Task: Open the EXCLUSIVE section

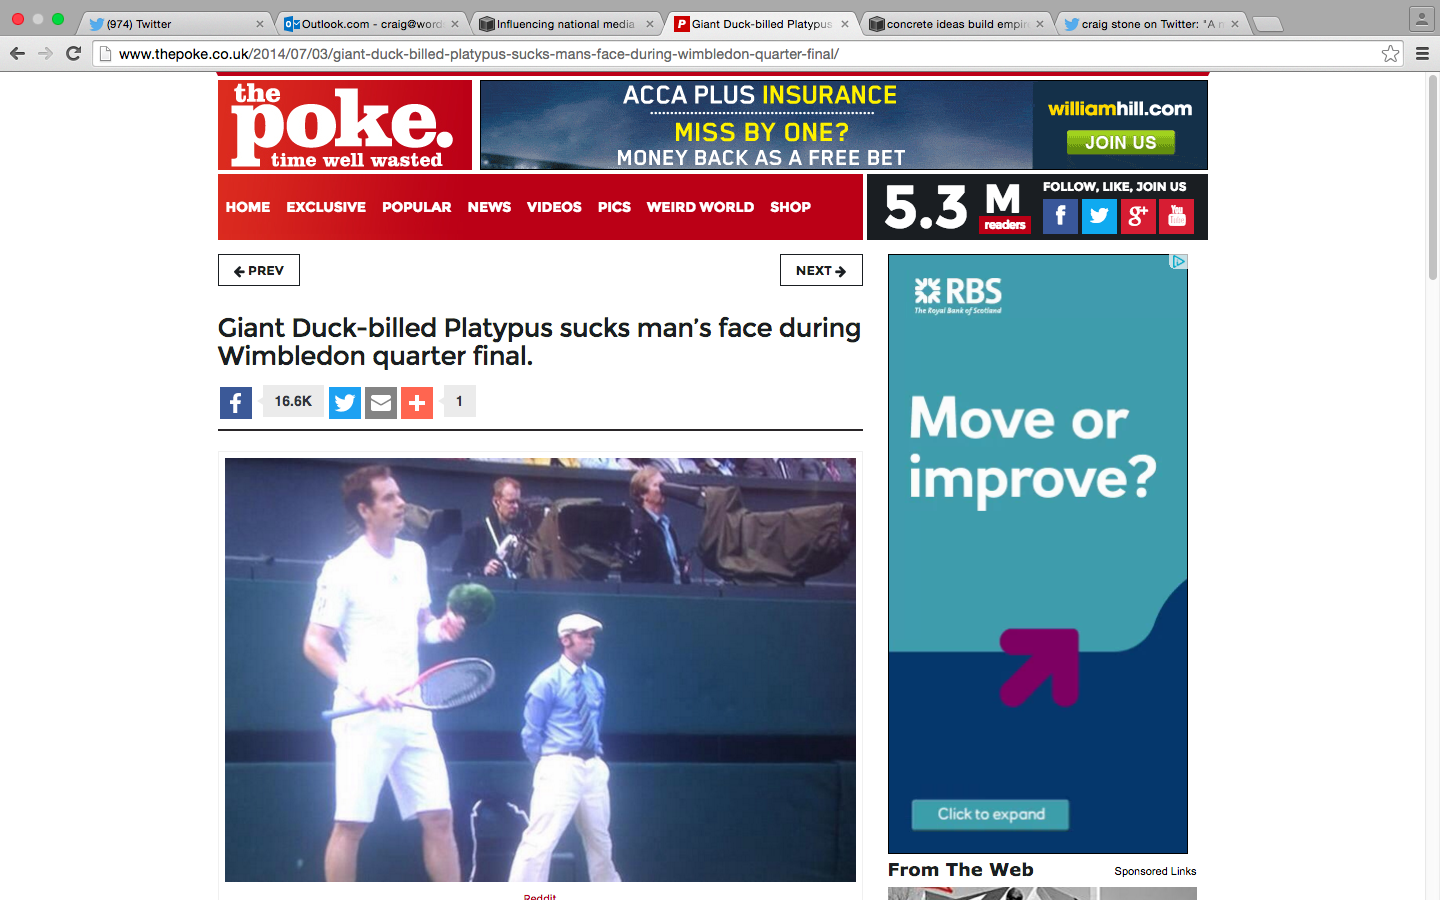Action: pos(326,207)
